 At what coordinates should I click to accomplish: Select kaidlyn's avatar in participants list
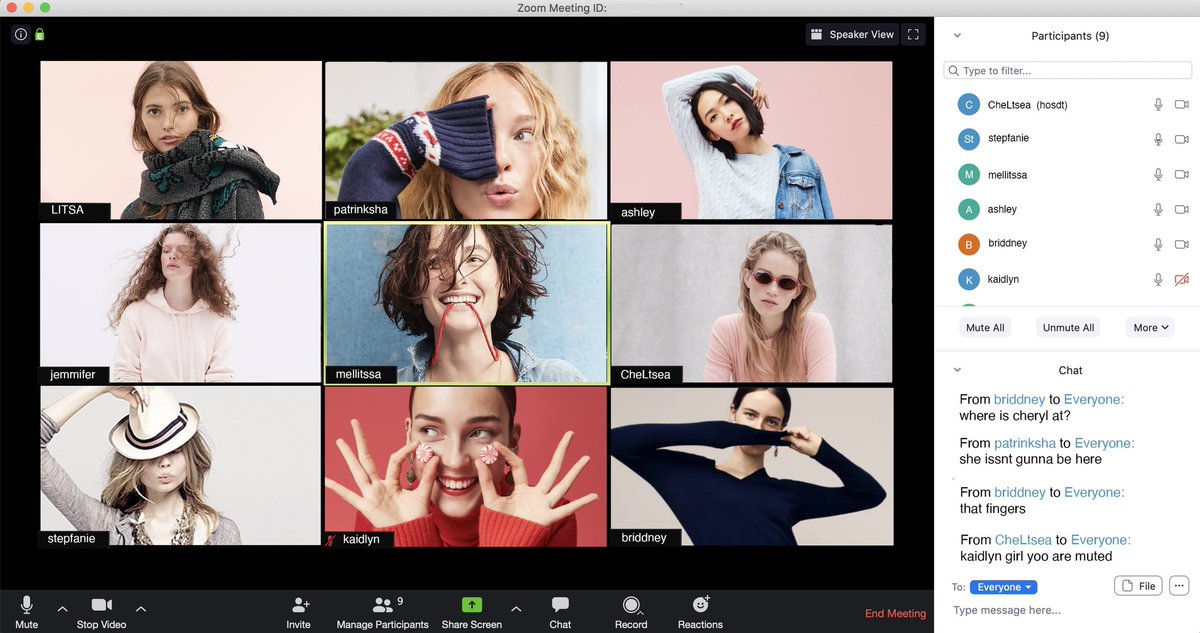[x=968, y=280]
